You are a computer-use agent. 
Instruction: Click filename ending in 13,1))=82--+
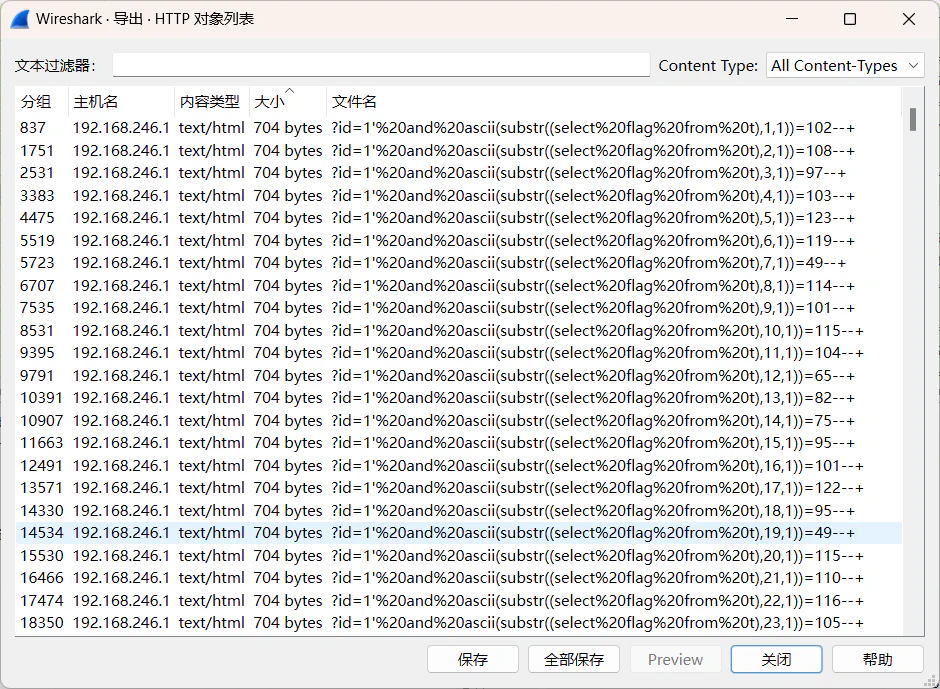[x=593, y=398]
